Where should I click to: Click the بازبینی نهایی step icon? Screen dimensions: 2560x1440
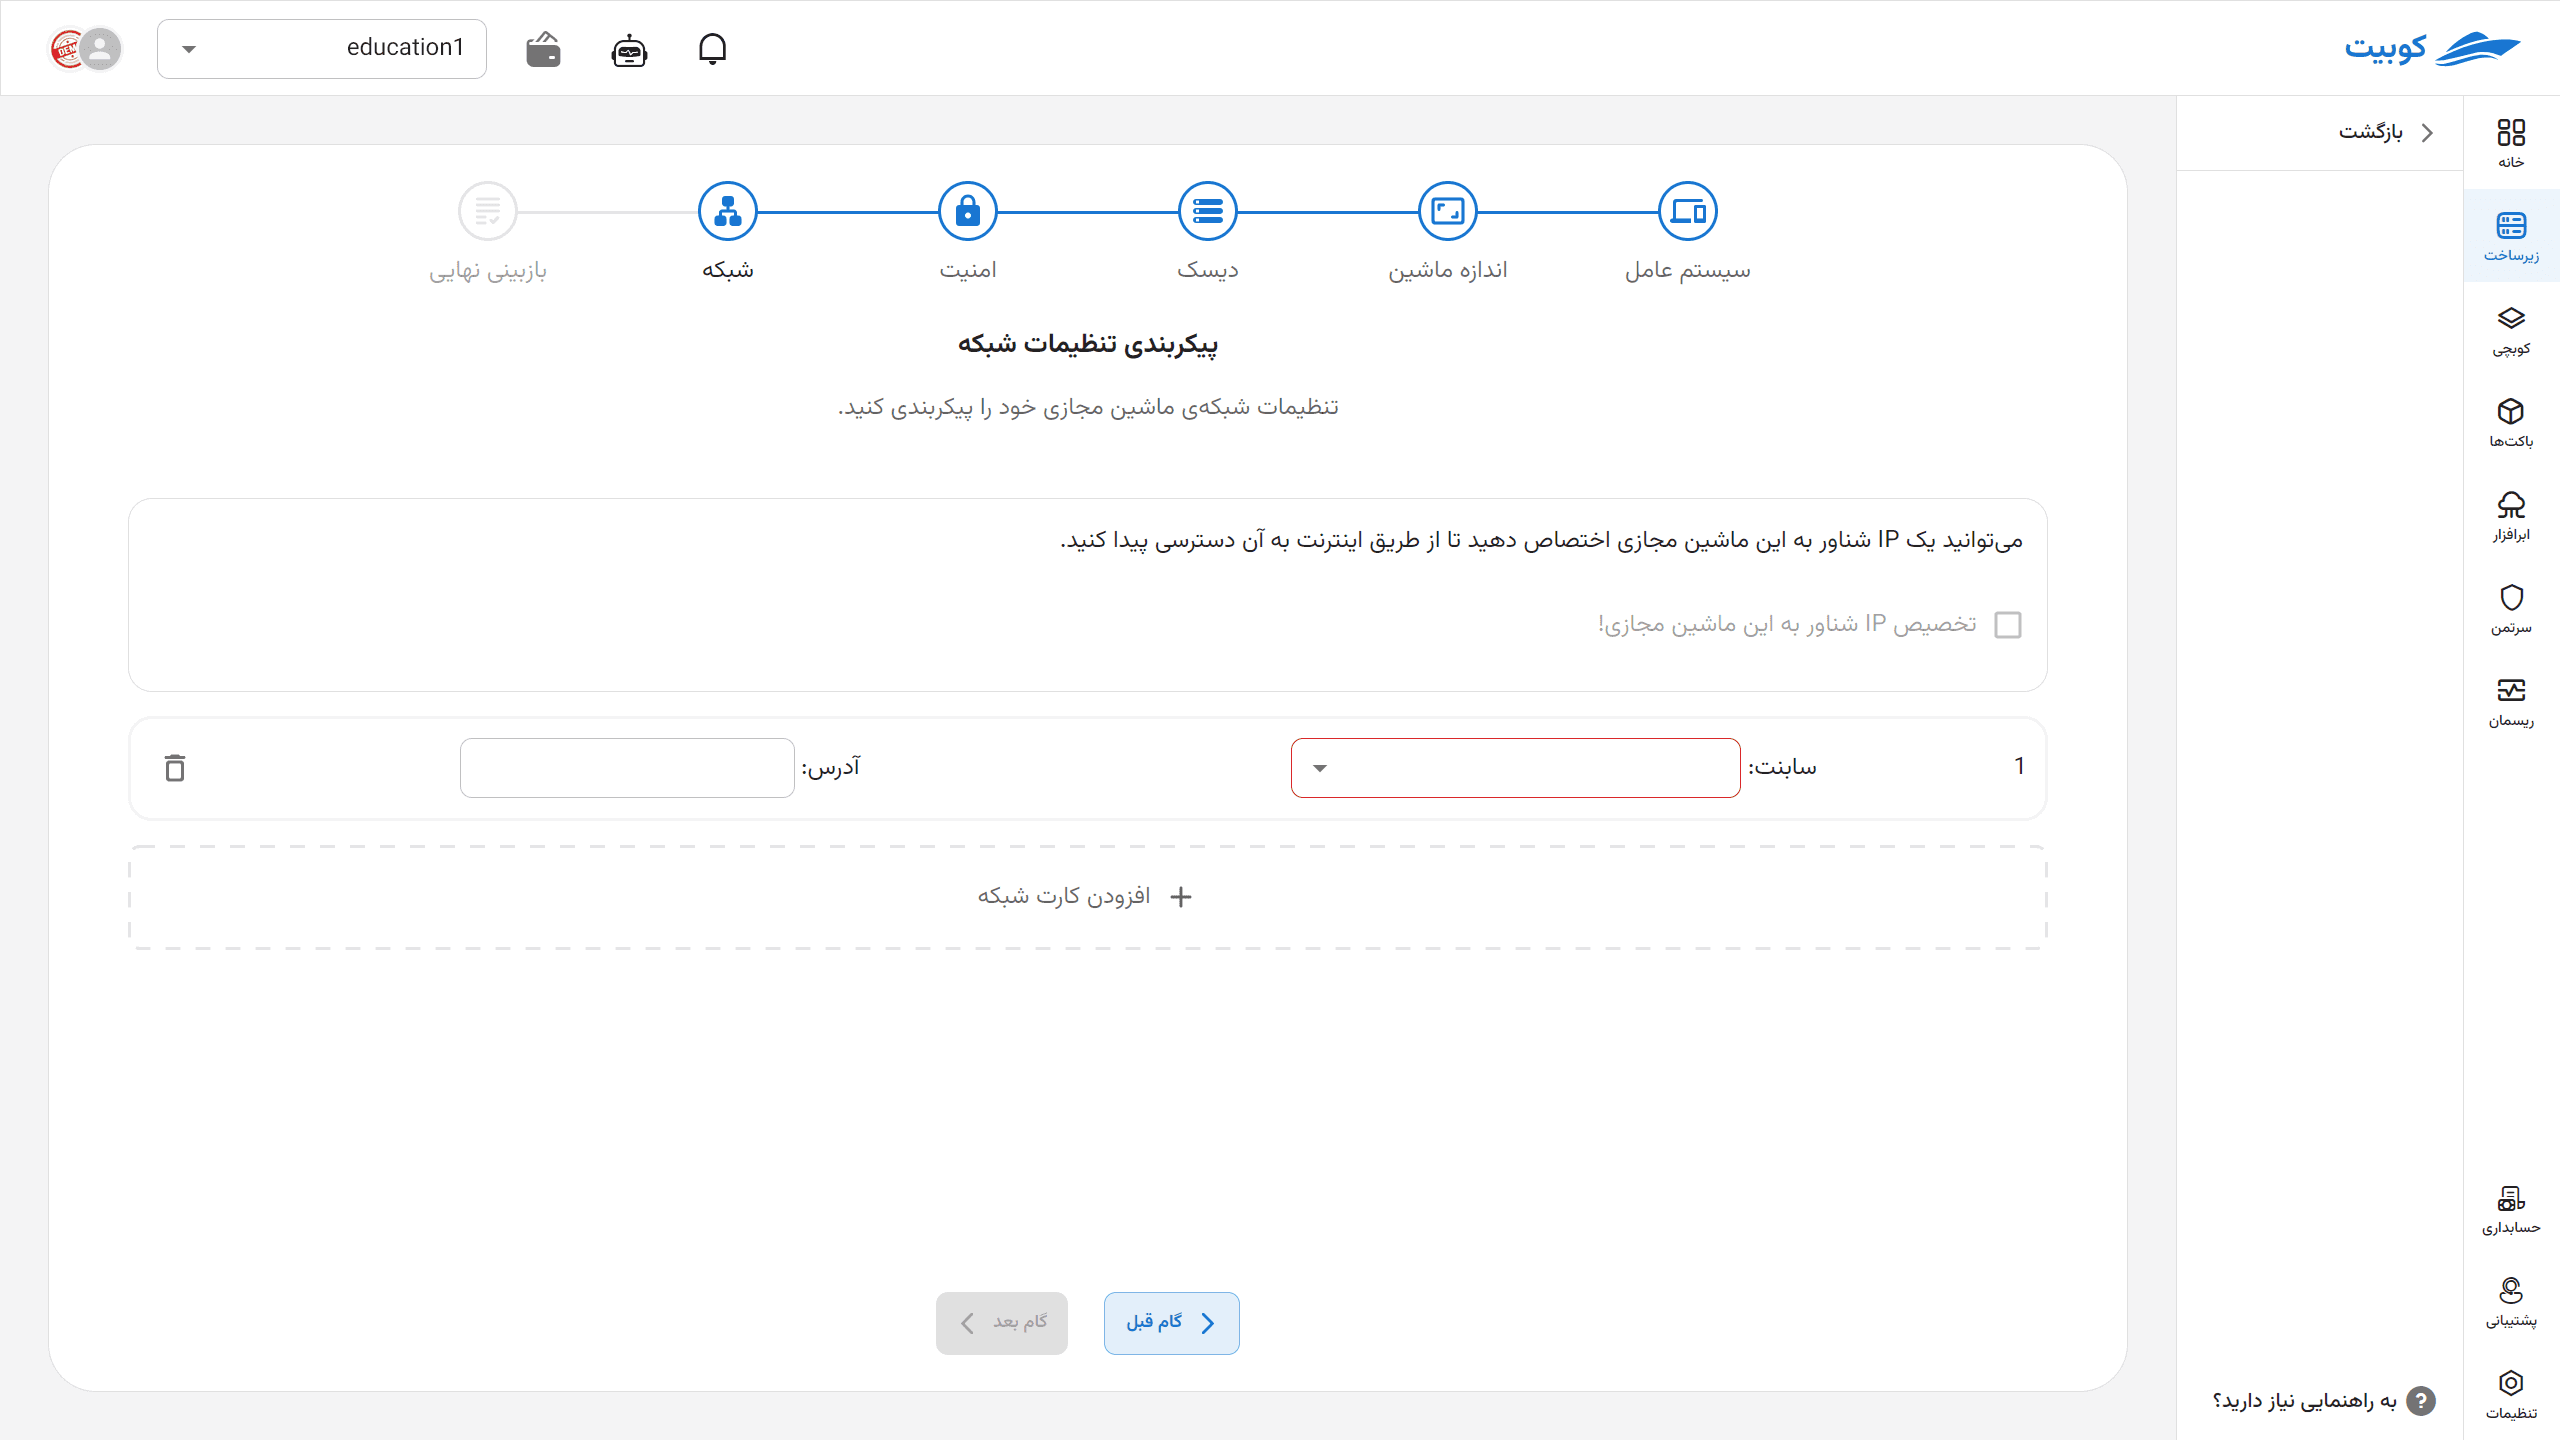coord(488,211)
